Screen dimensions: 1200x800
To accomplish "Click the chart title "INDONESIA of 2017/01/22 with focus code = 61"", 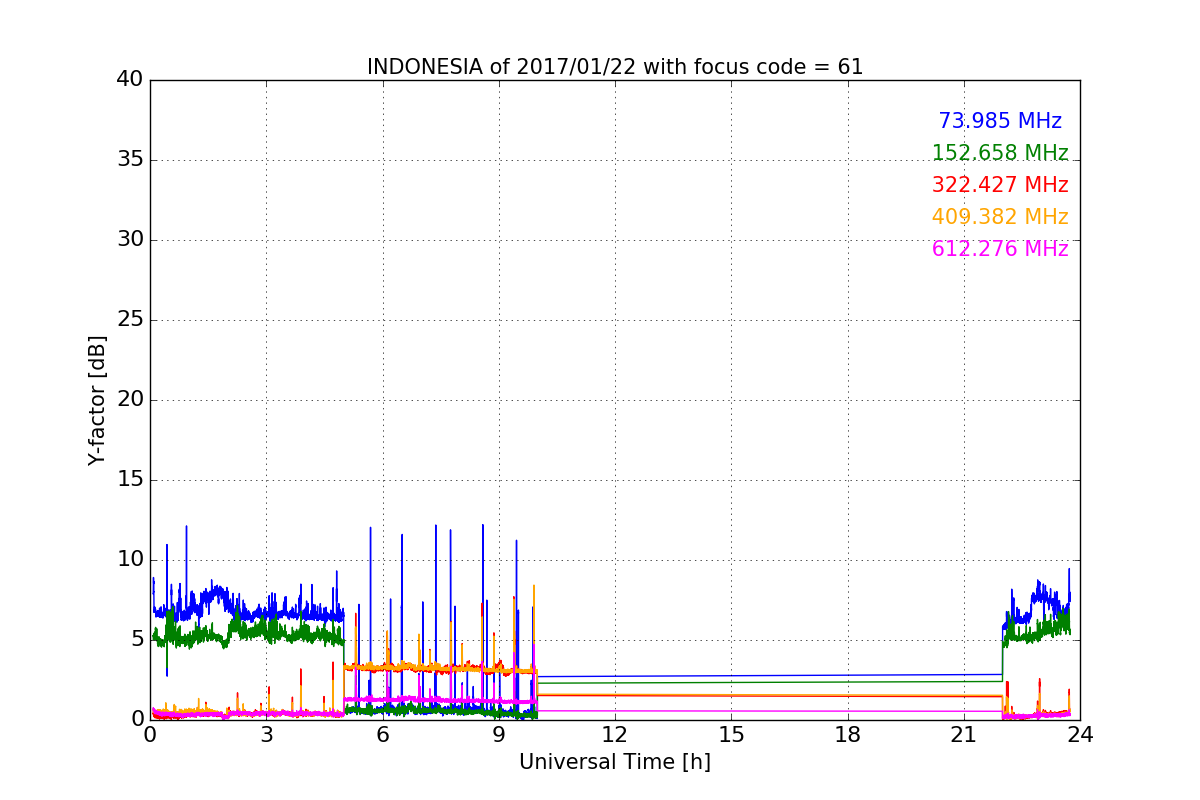I will 615,67.
